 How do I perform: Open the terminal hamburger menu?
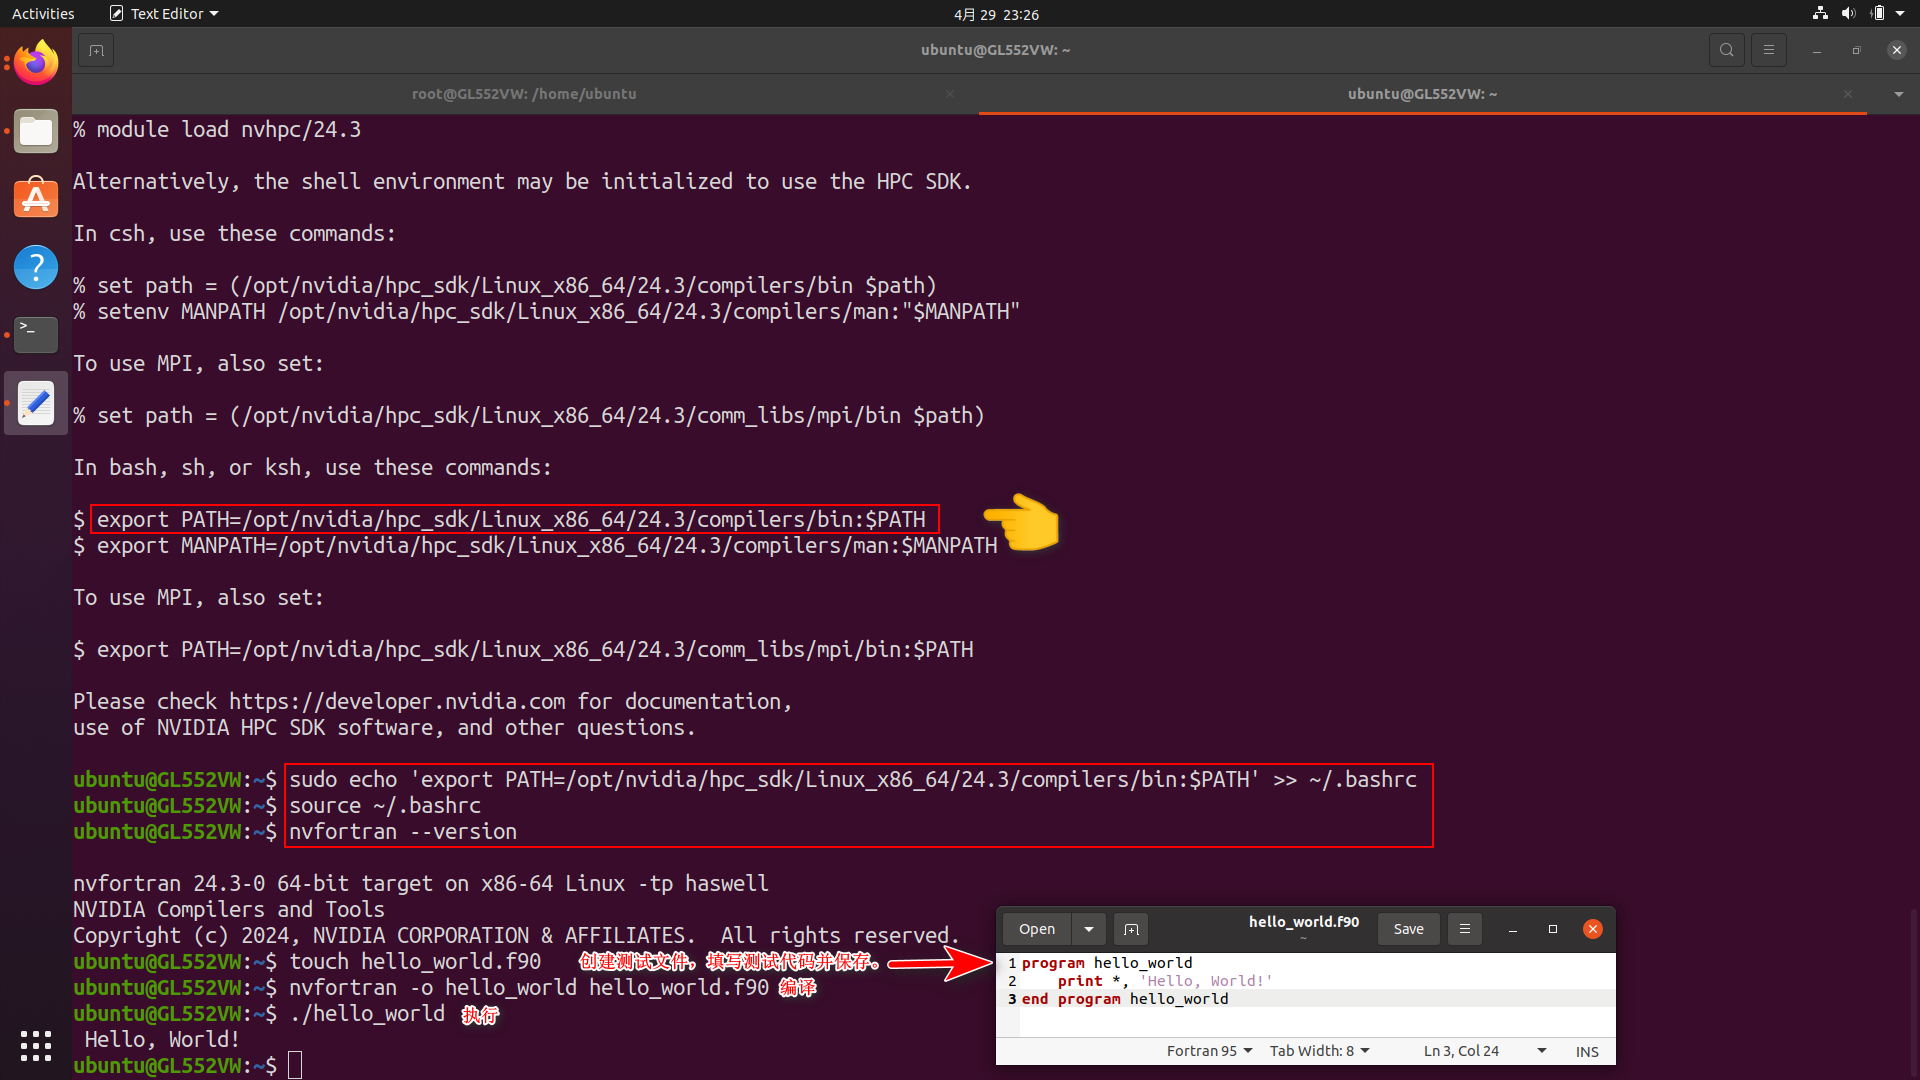[1768, 49]
